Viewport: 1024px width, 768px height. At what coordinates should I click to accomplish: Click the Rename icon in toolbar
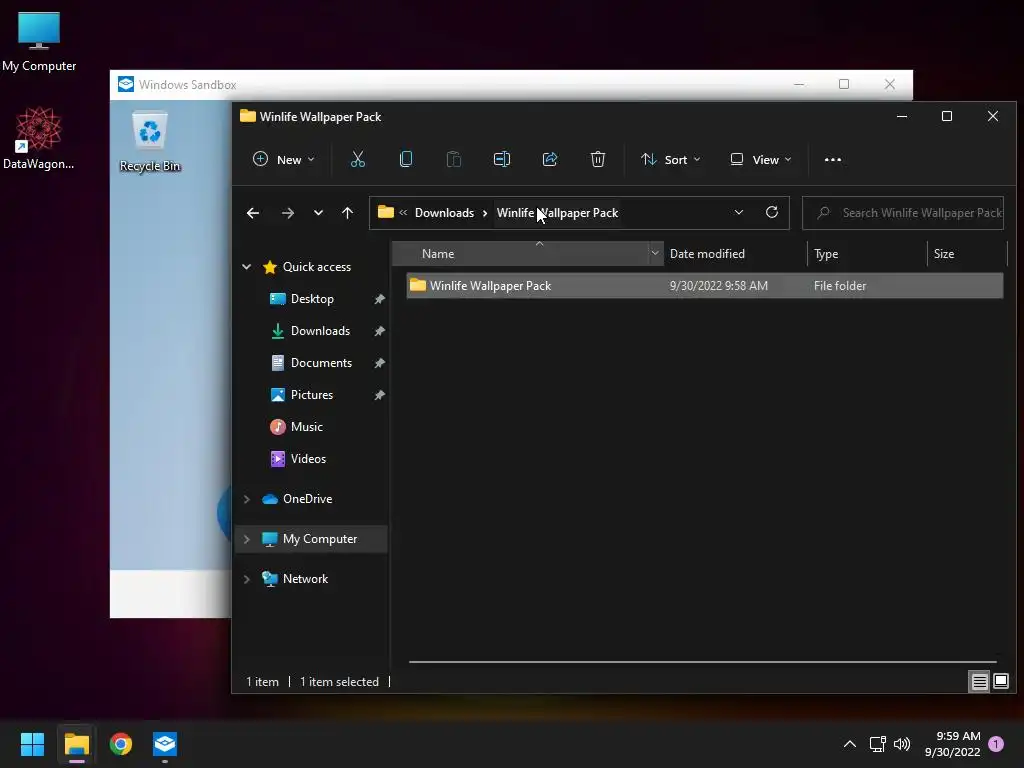pos(502,159)
